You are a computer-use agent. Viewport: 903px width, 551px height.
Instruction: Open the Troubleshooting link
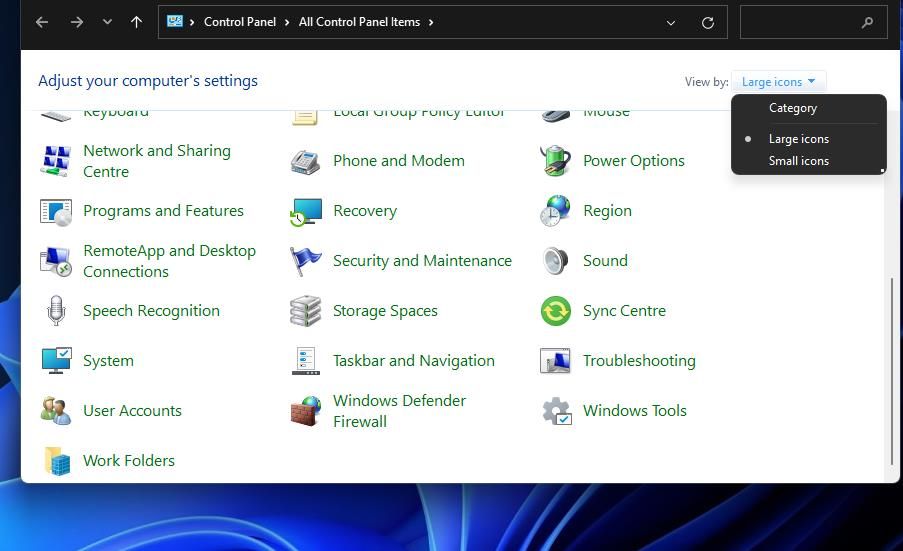pos(639,361)
